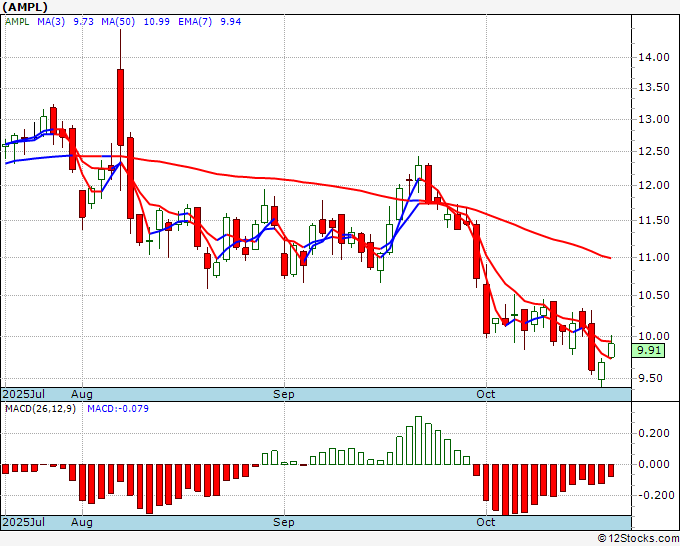Screen dimensions: 680x546
Task: Click the MACD(26,12,9) indicator label
Action: tap(40, 409)
